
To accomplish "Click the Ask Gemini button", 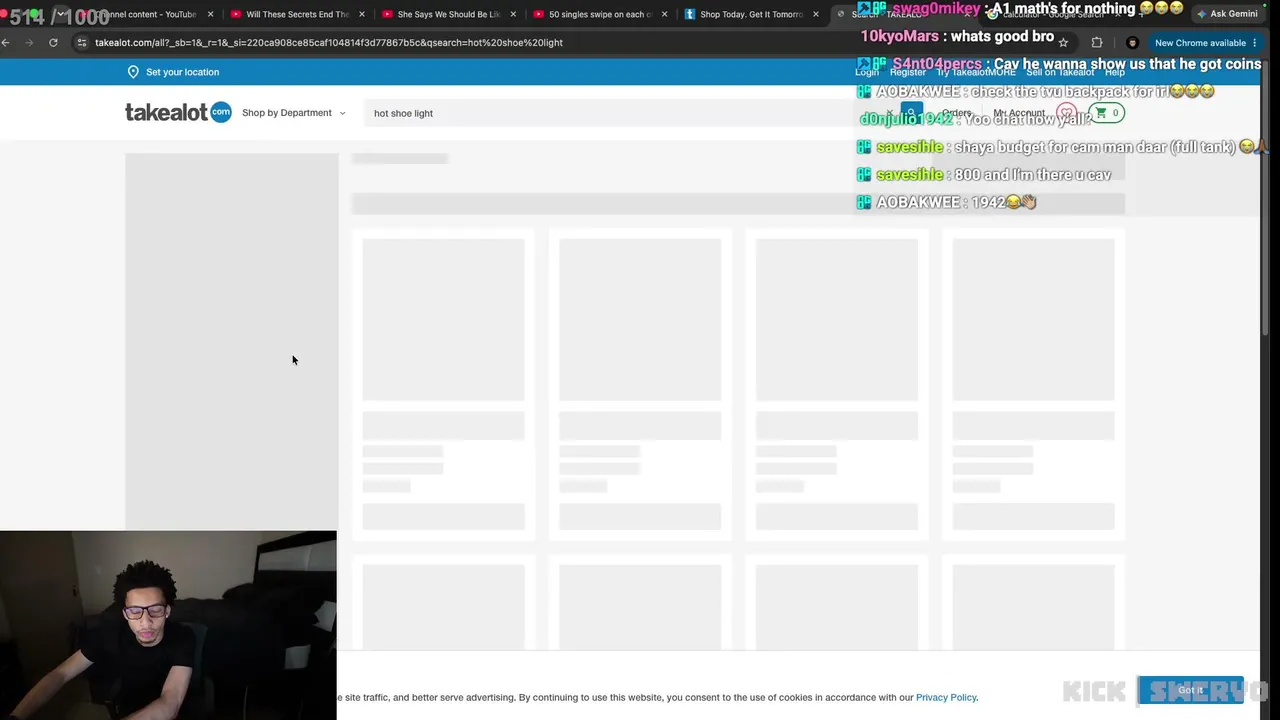I will pyautogui.click(x=1228, y=14).
